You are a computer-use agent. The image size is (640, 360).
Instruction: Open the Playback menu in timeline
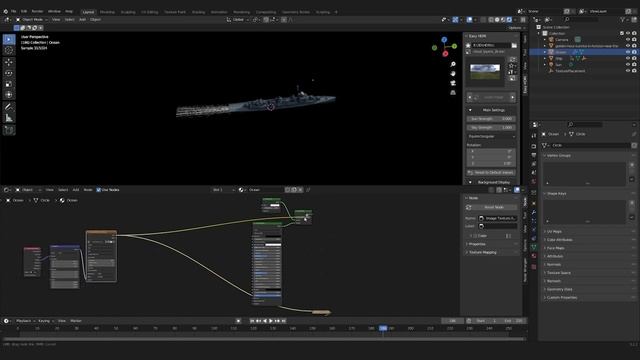point(24,321)
